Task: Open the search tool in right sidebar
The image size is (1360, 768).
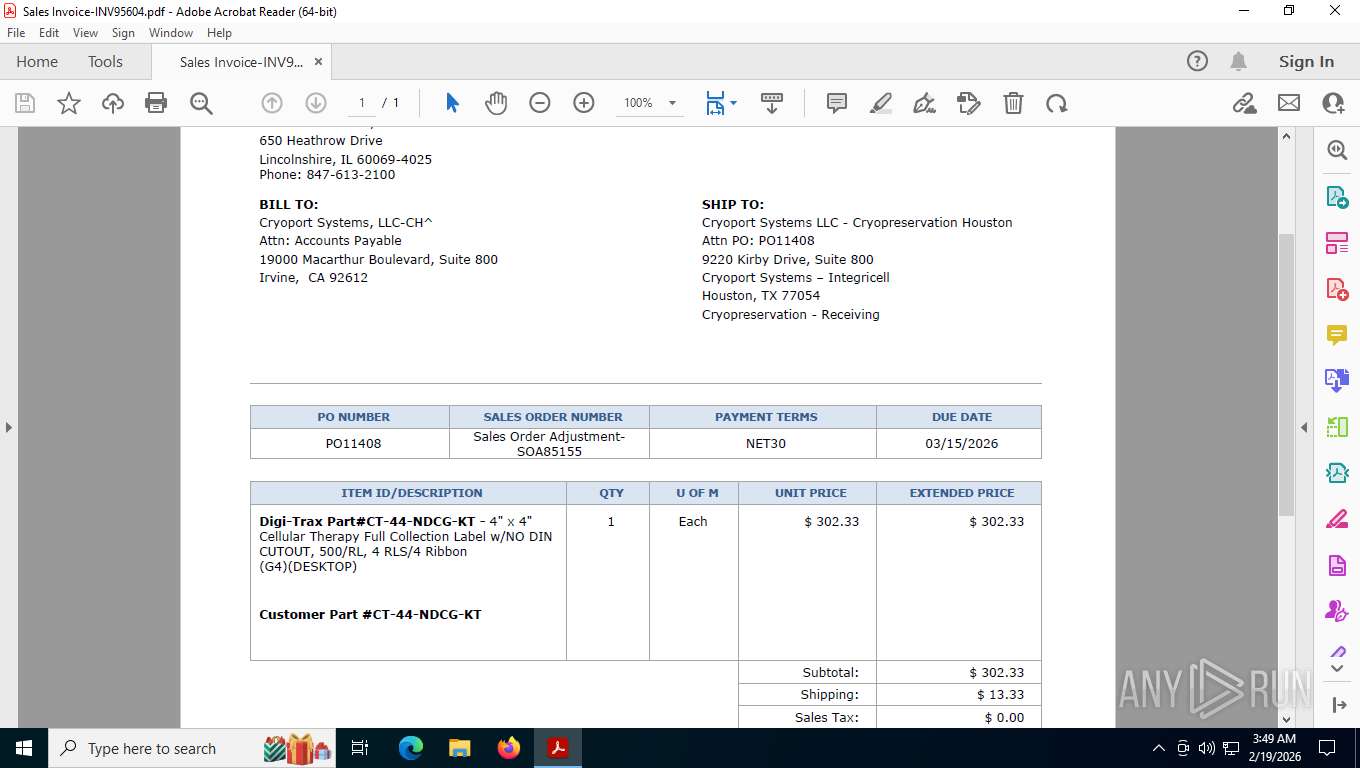Action: tap(1337, 150)
